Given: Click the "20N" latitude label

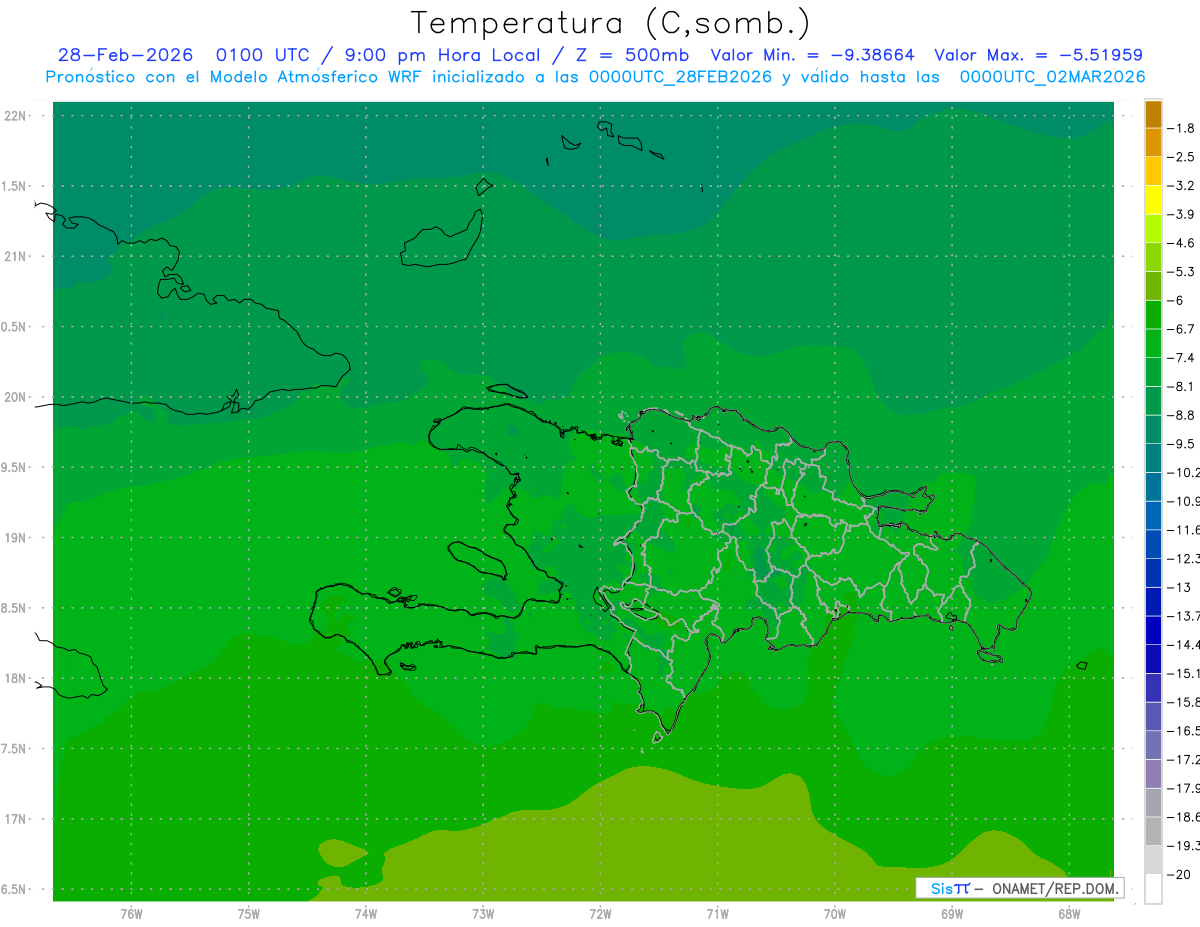Looking at the screenshot, I should pyautogui.click(x=17, y=397).
